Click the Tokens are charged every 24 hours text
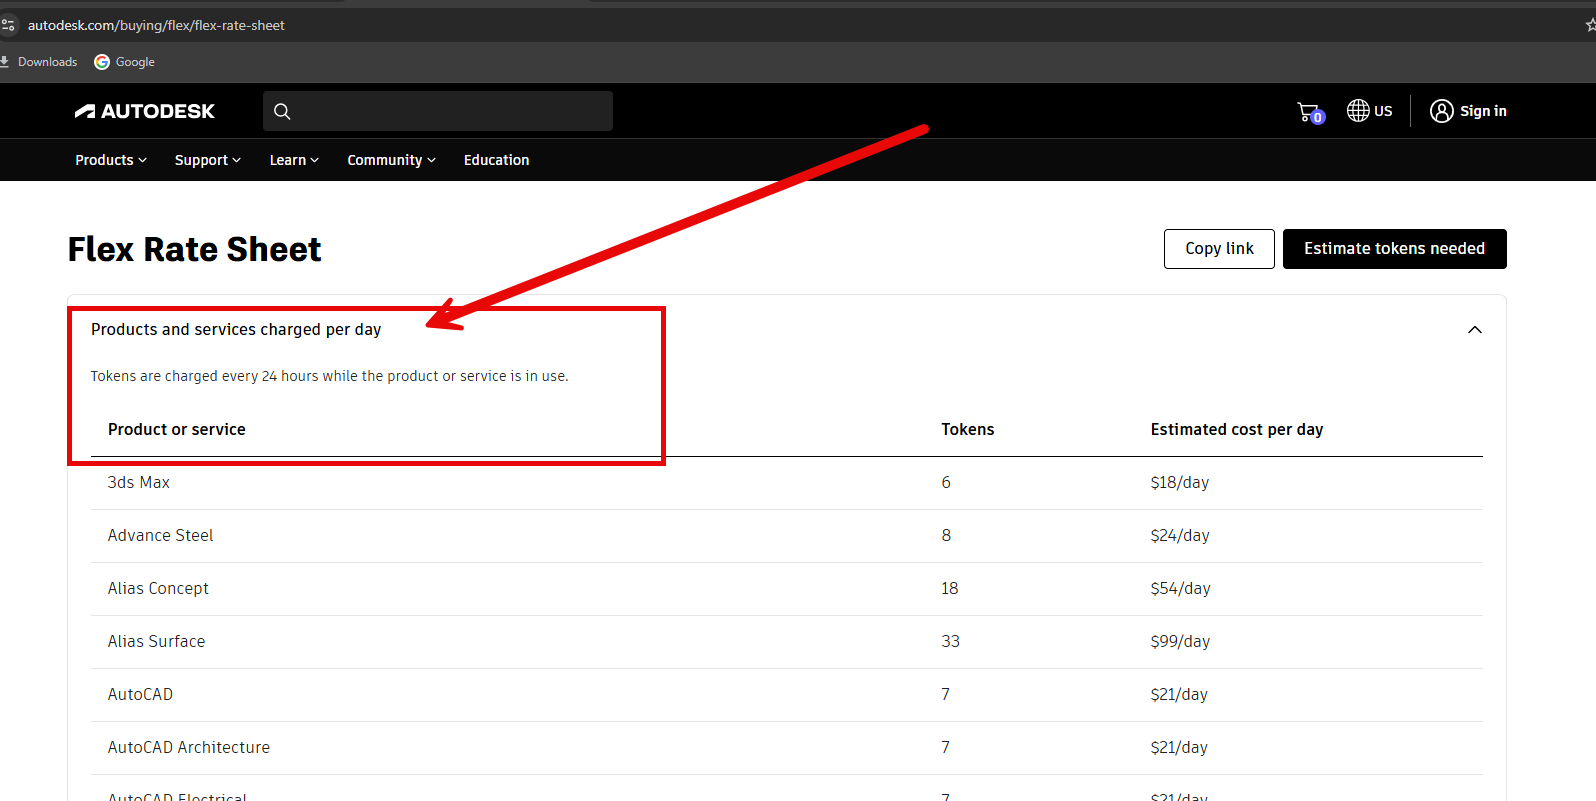Viewport: 1596px width, 801px height. [329, 376]
